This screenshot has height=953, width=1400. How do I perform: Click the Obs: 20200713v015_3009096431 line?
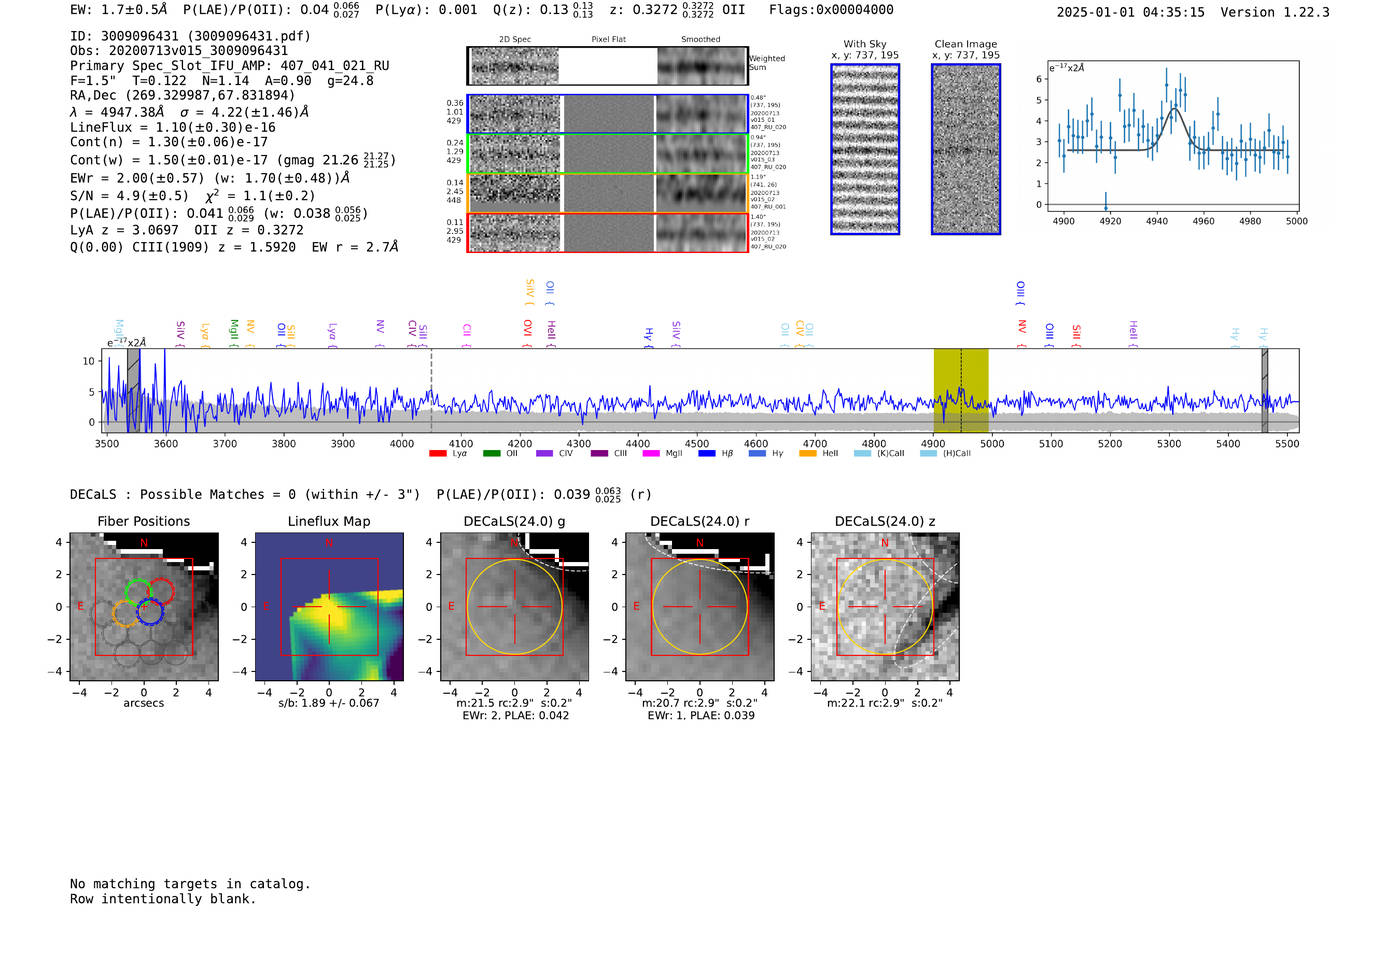(x=179, y=51)
